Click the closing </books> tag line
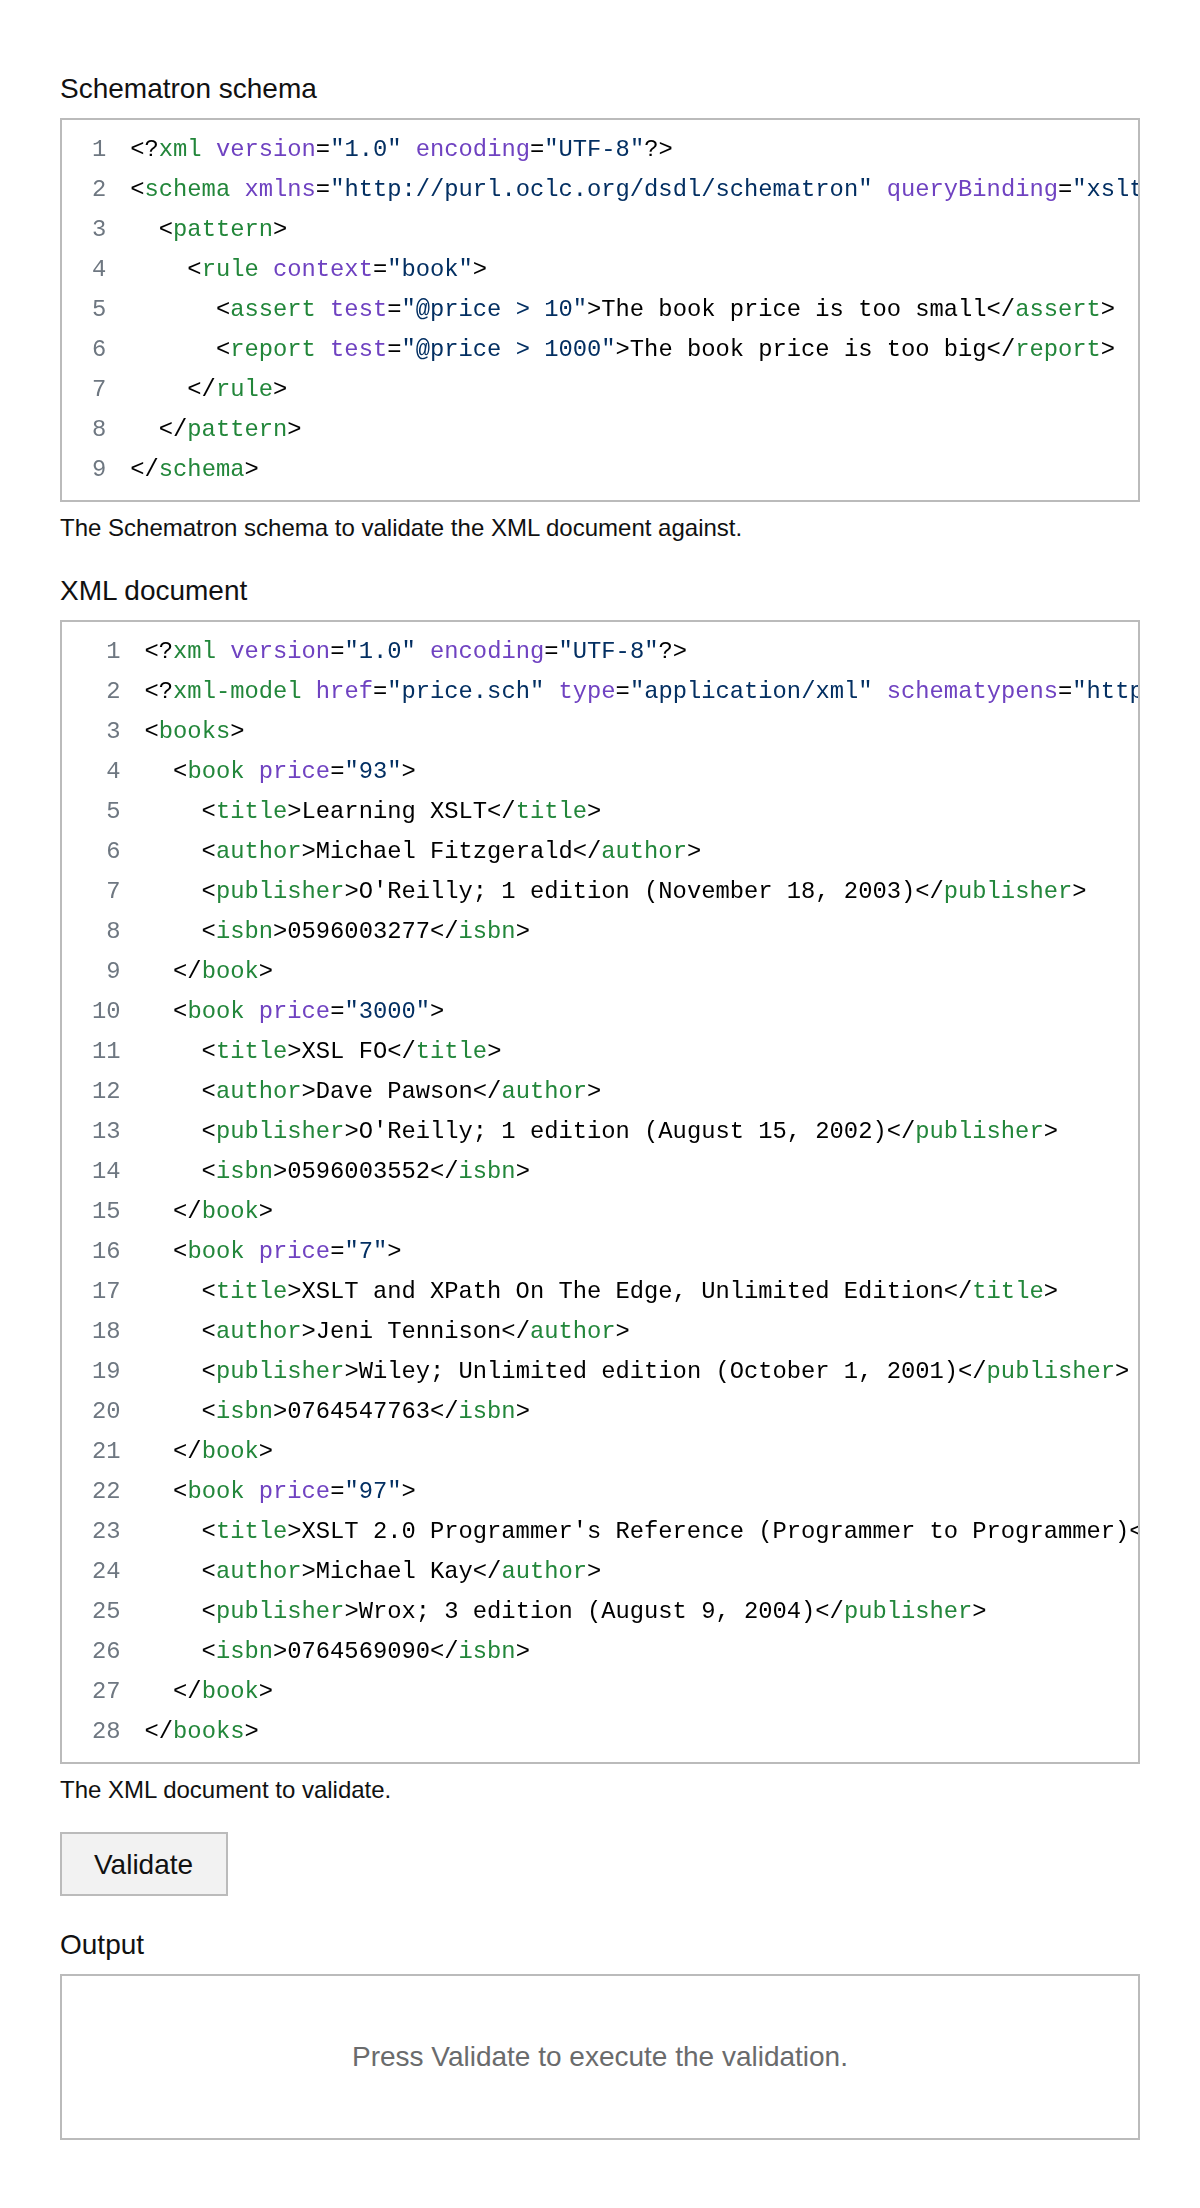 coord(202,1731)
